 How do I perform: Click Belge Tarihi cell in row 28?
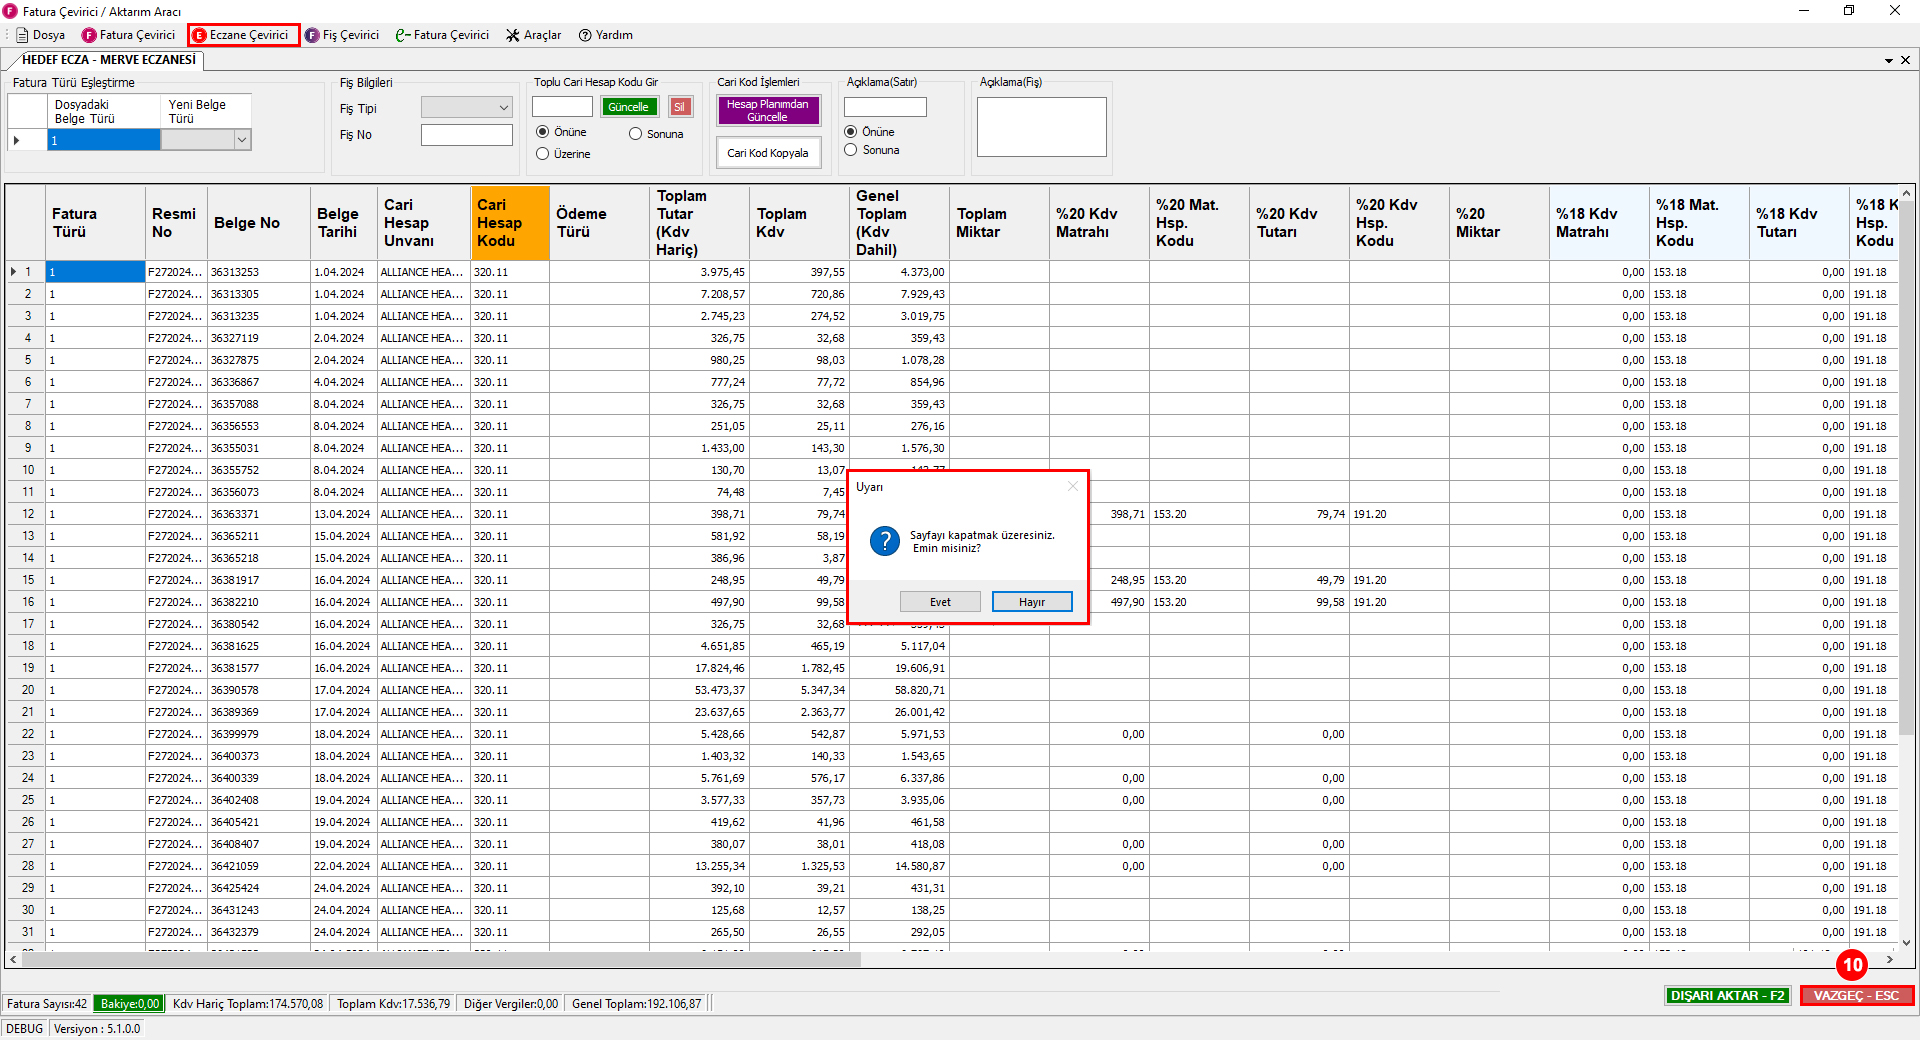(344, 866)
